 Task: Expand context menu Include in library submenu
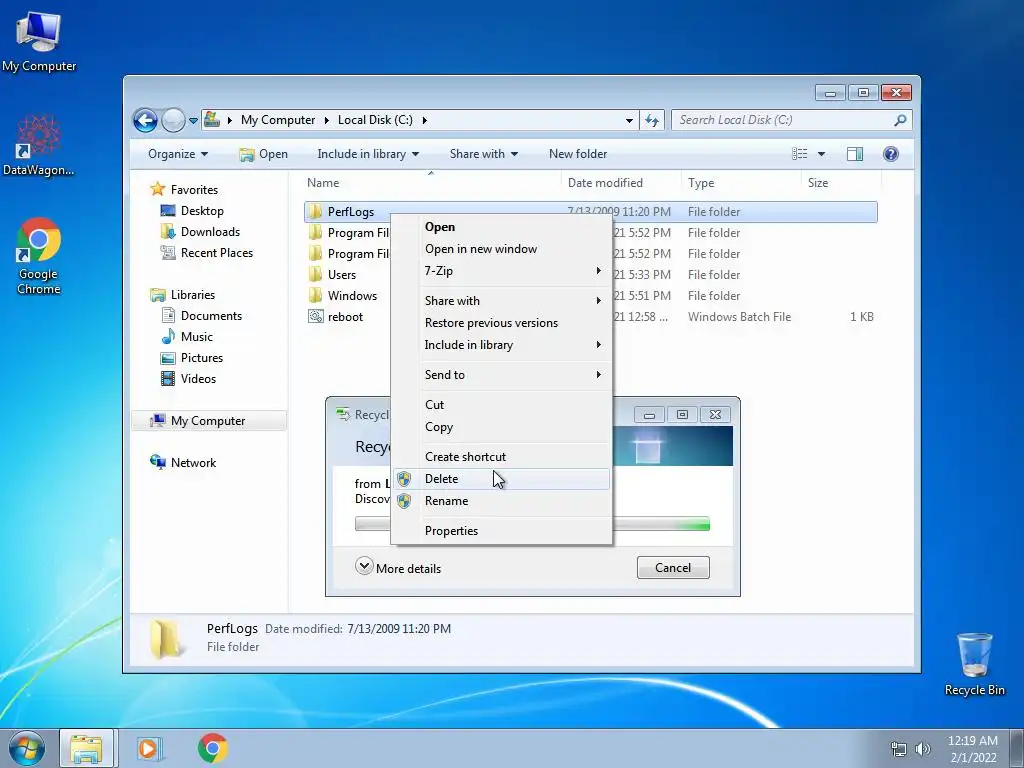coord(502,345)
